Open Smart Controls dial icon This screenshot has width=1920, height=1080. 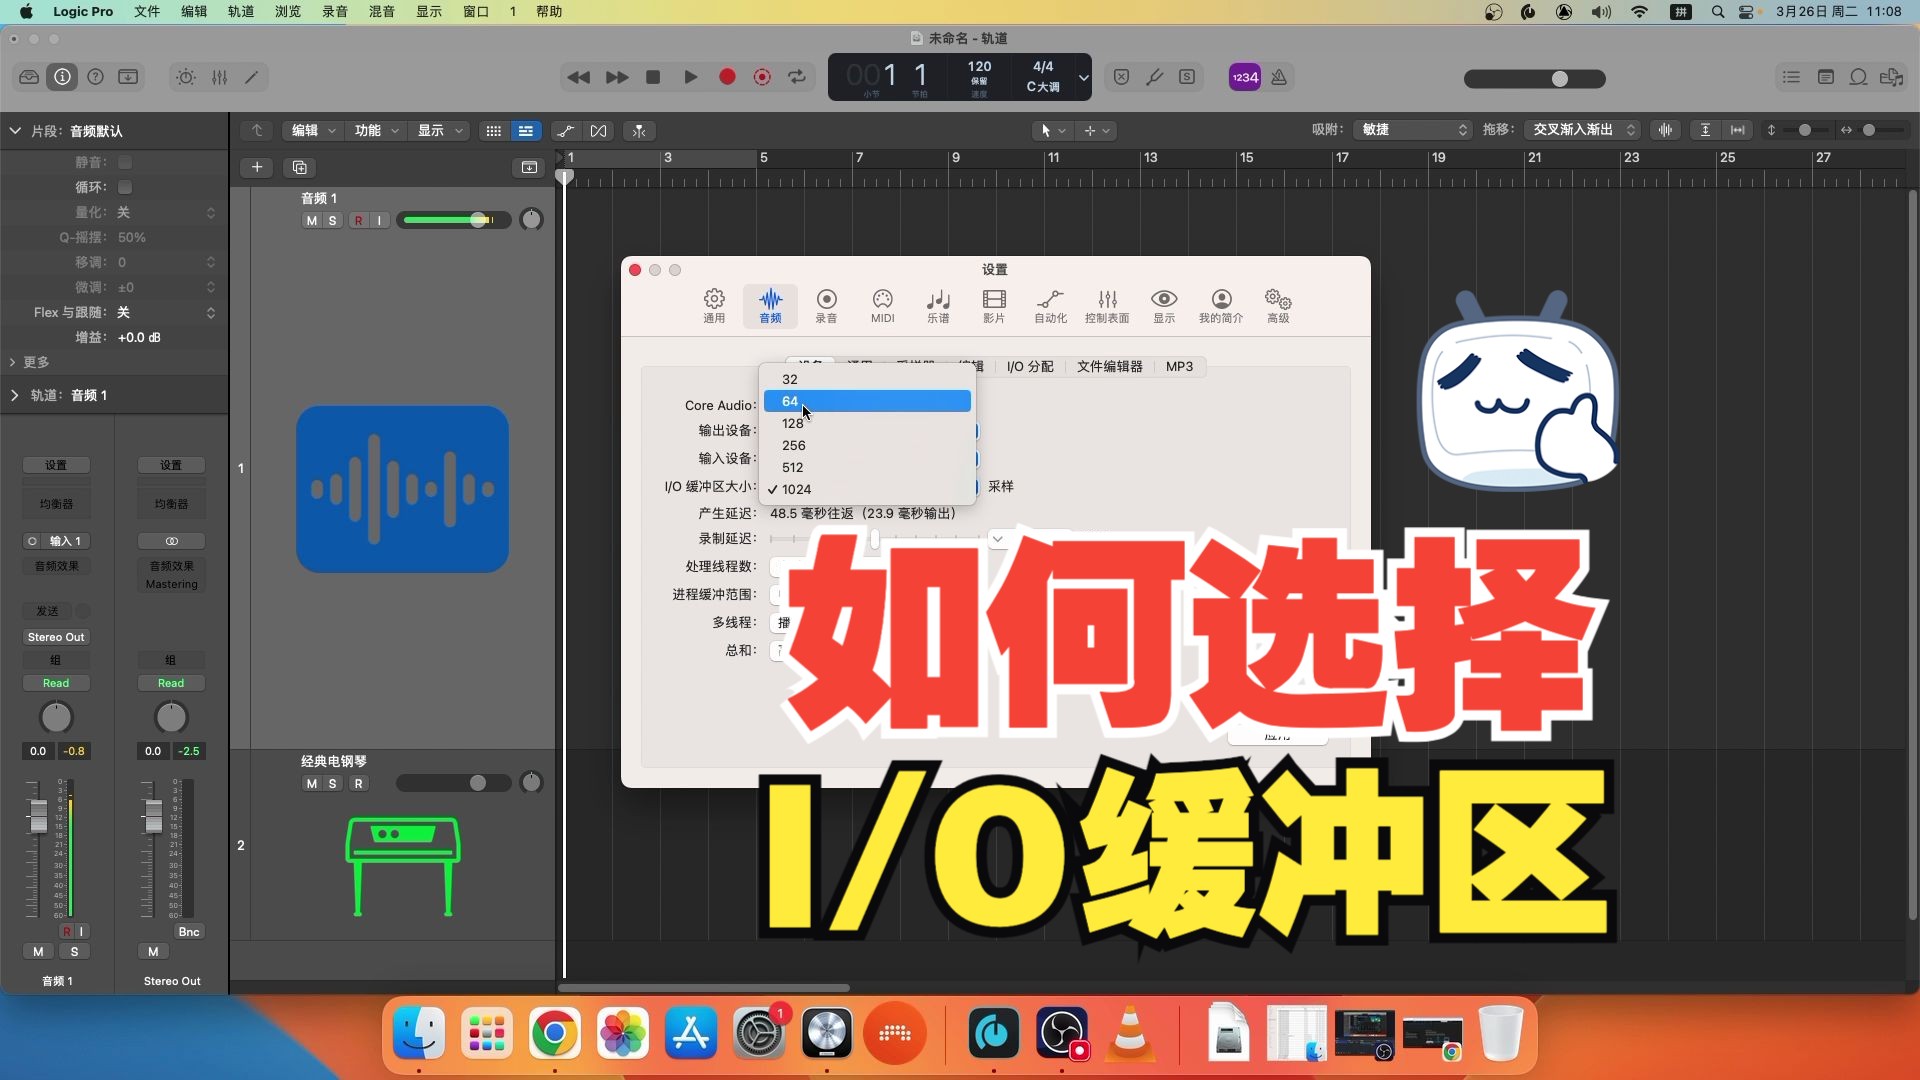tap(186, 77)
